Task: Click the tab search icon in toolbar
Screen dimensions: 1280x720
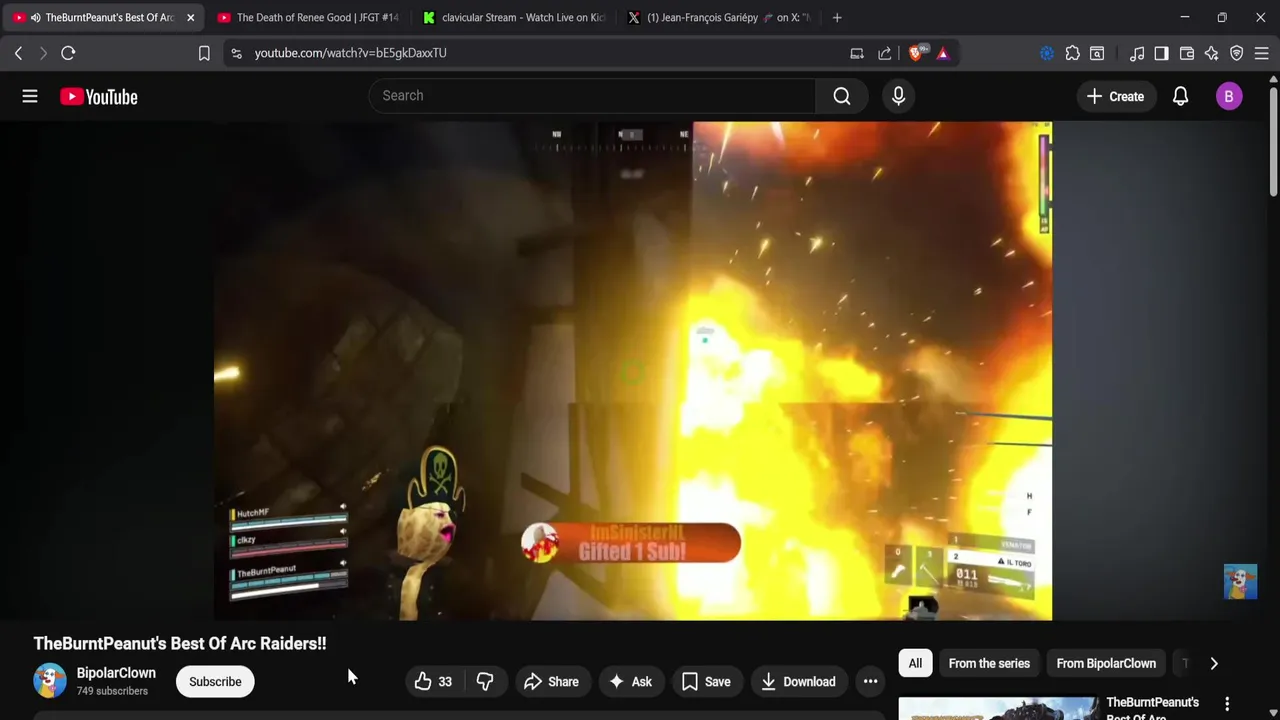Action: (1097, 53)
